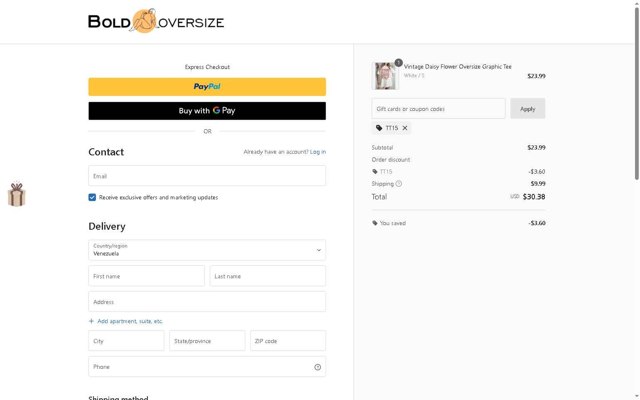Uncheck Receive exclusive offers and marketing updates

pos(92,198)
